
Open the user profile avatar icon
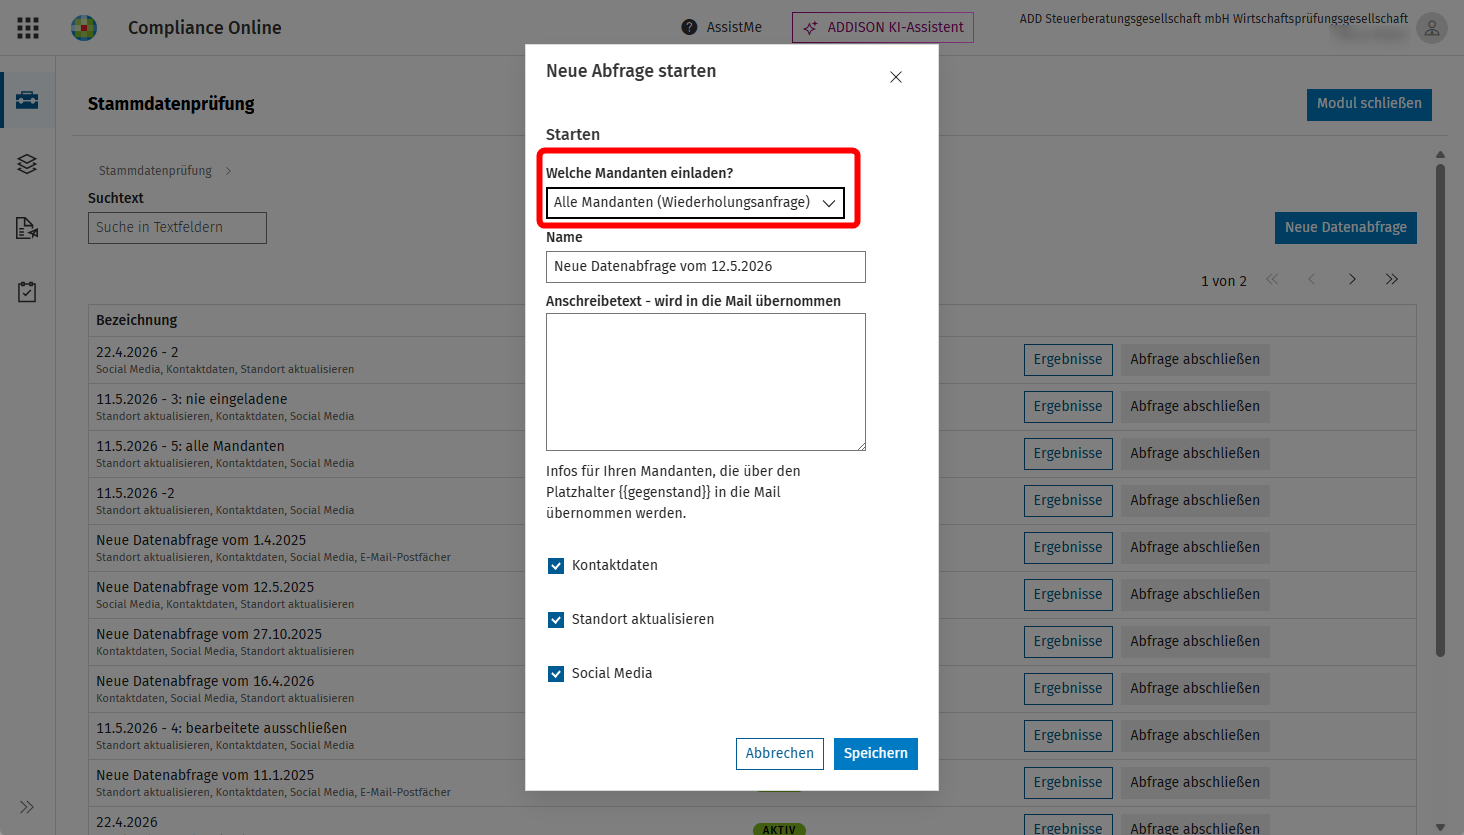(1432, 29)
